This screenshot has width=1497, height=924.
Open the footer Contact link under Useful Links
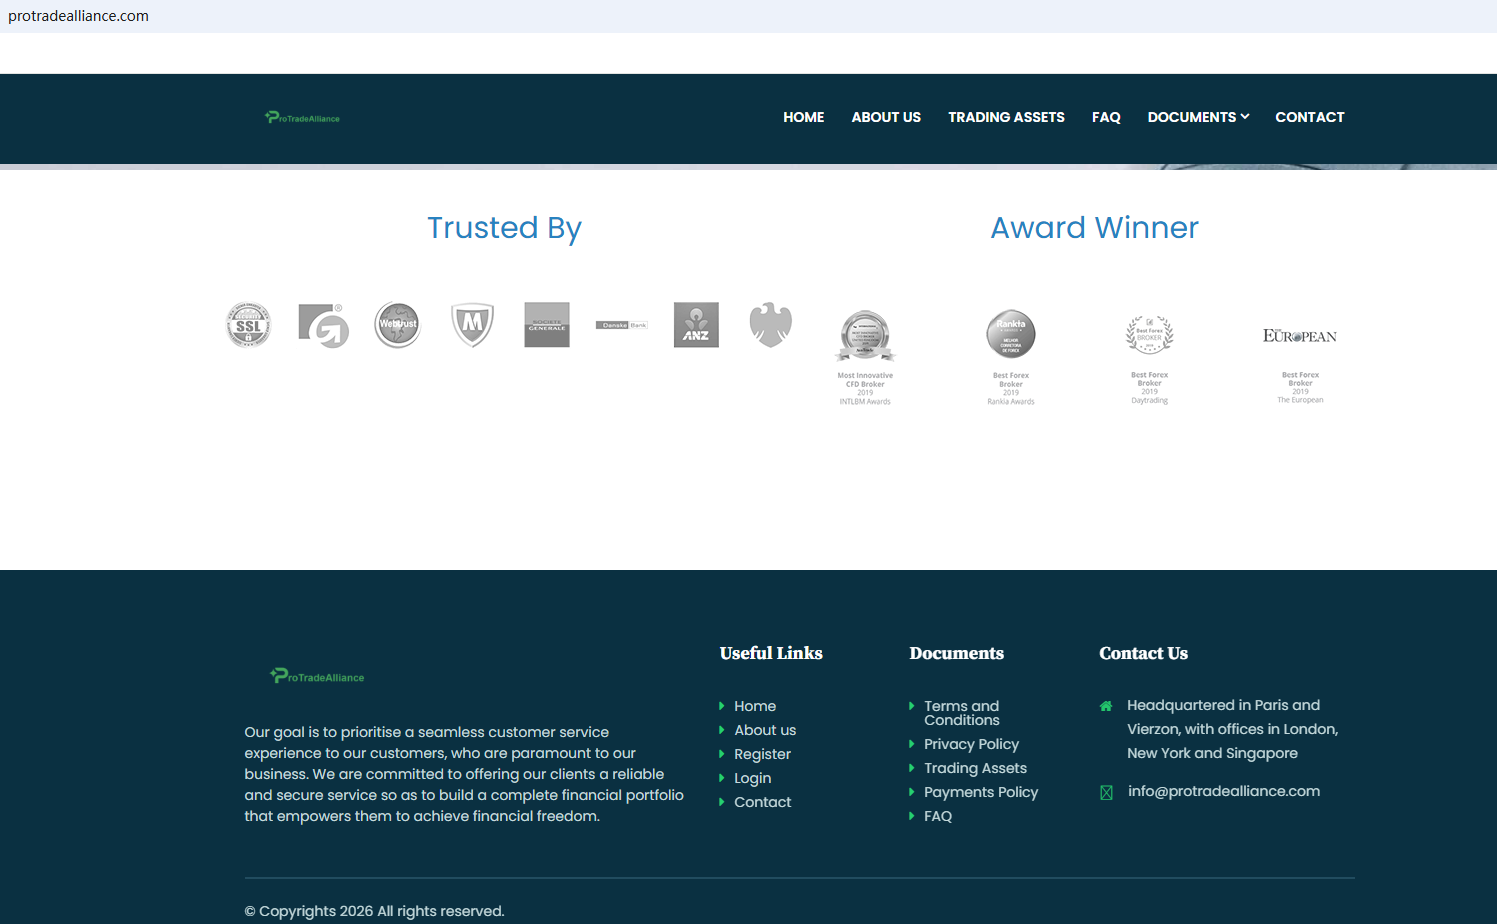762,802
